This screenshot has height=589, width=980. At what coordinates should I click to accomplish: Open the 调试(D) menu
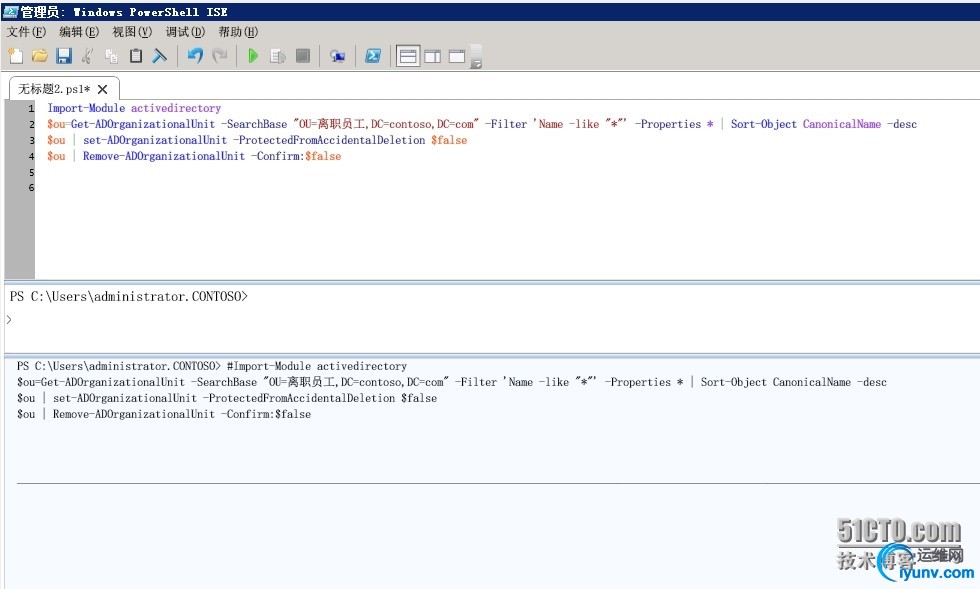point(184,32)
